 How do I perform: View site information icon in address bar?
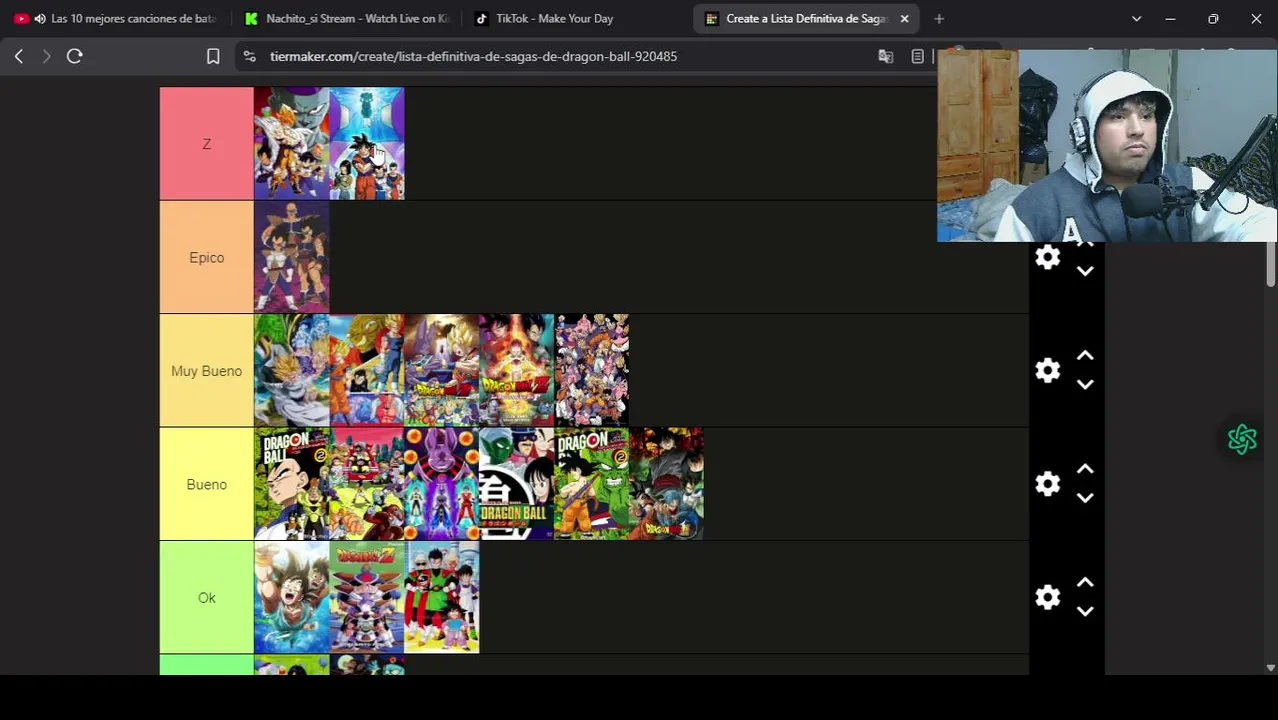coord(250,57)
